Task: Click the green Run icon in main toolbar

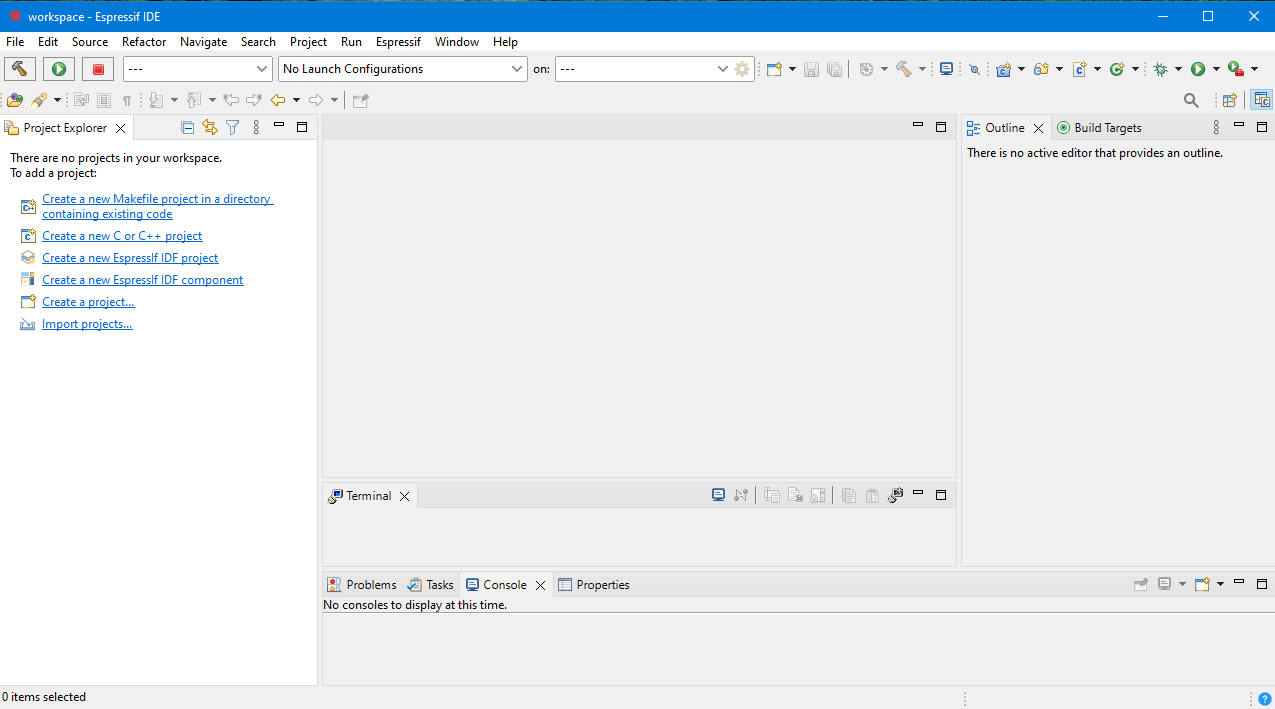Action: point(1198,69)
